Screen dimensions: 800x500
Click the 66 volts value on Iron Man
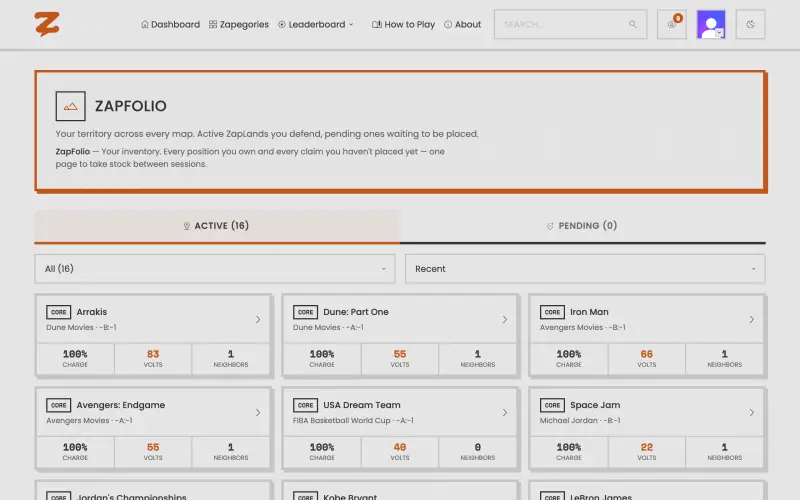click(646, 354)
